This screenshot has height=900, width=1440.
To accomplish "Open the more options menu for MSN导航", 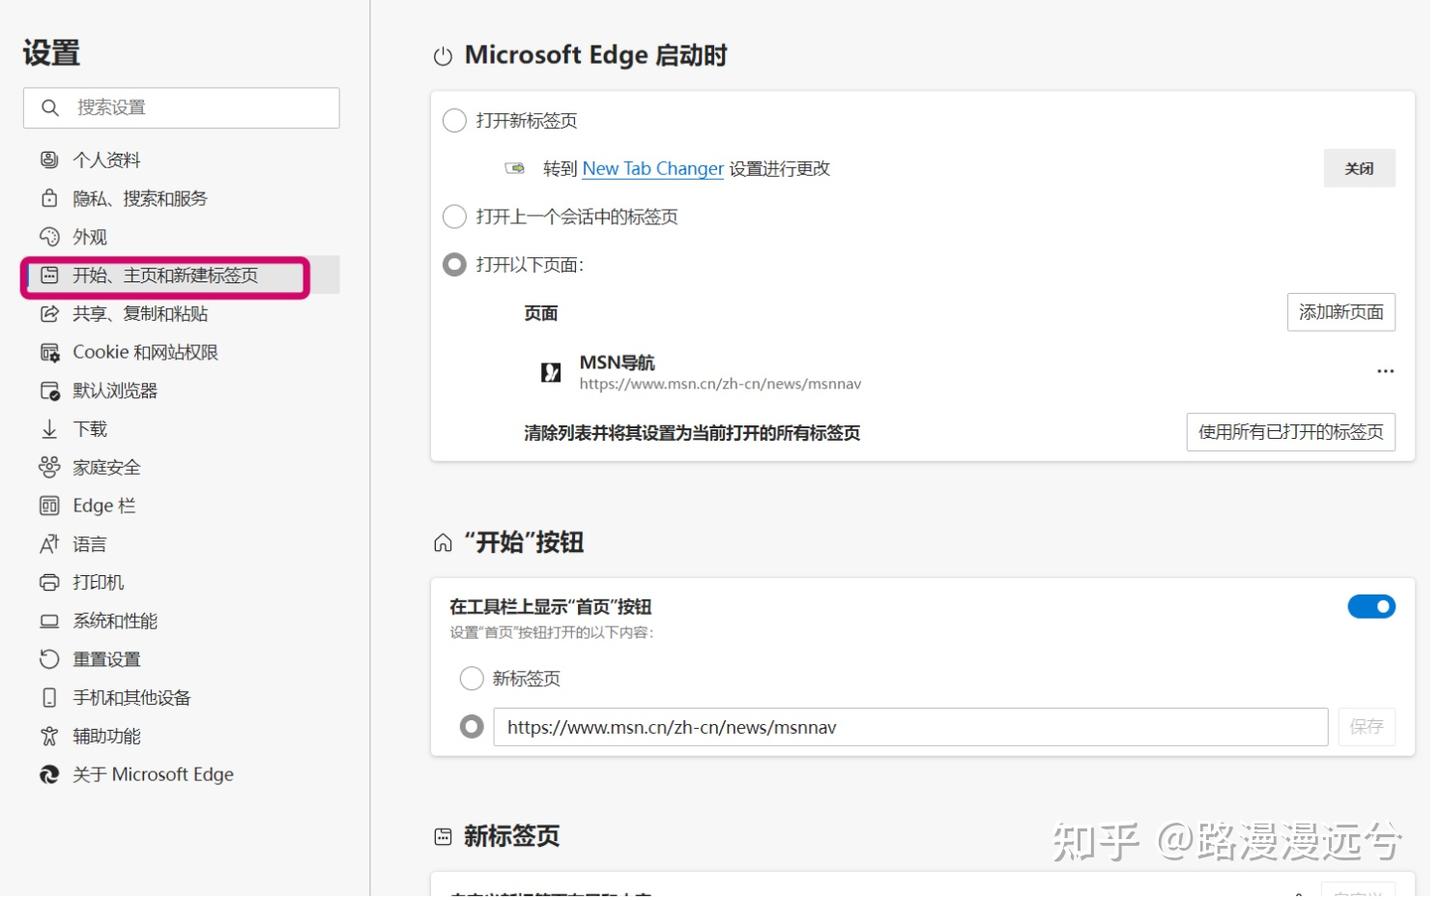I will point(1385,371).
